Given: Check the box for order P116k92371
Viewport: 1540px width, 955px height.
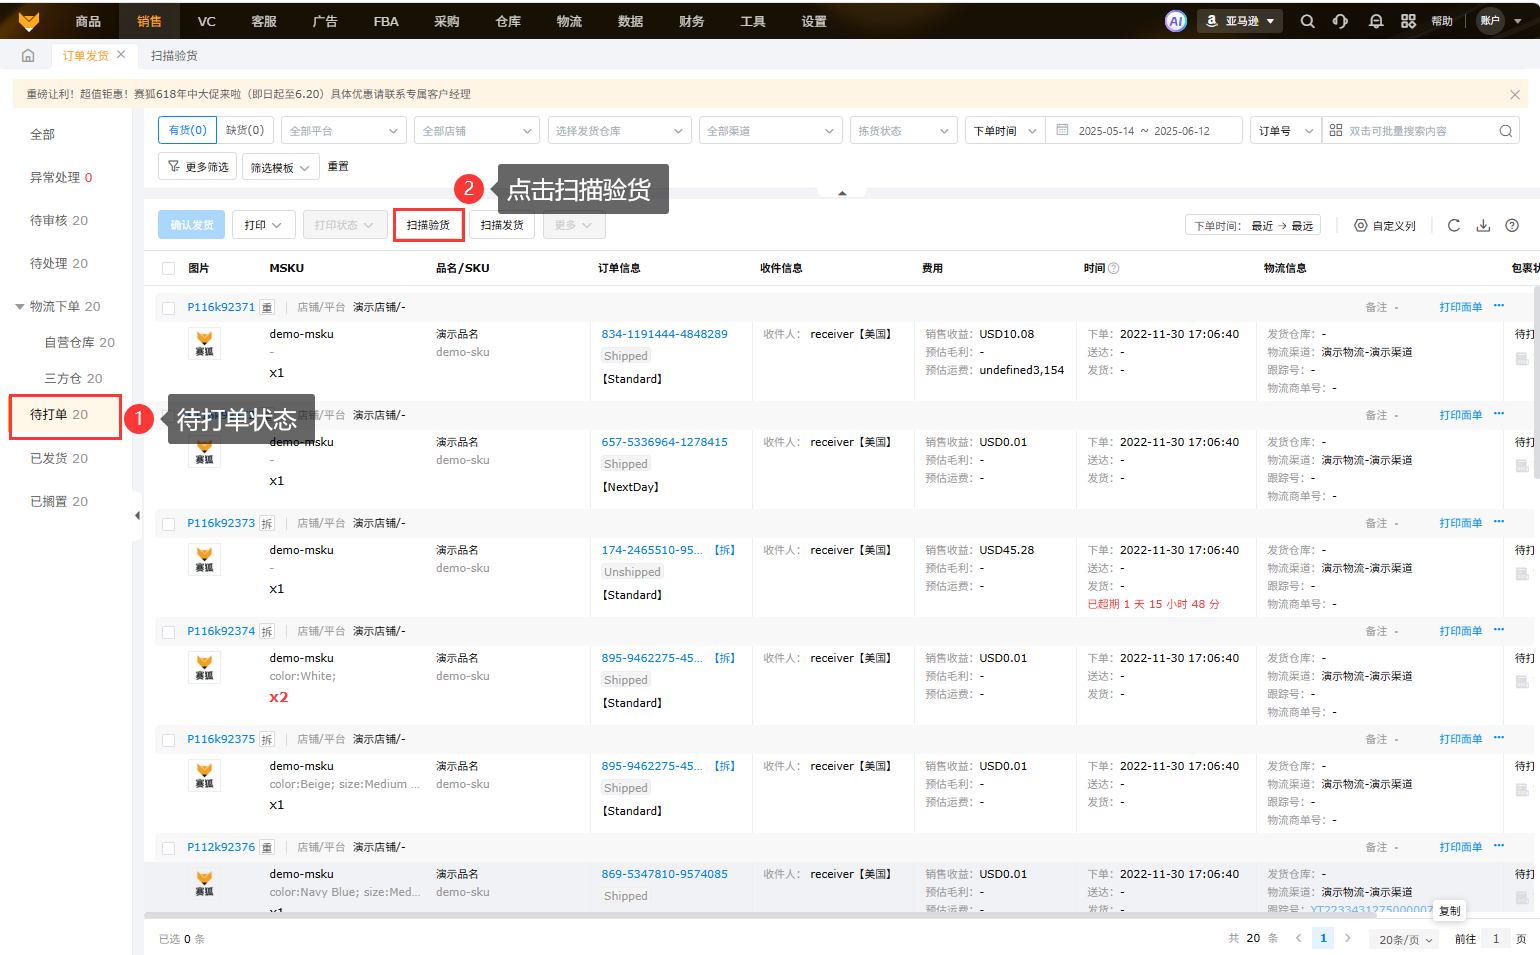Looking at the screenshot, I should (168, 308).
